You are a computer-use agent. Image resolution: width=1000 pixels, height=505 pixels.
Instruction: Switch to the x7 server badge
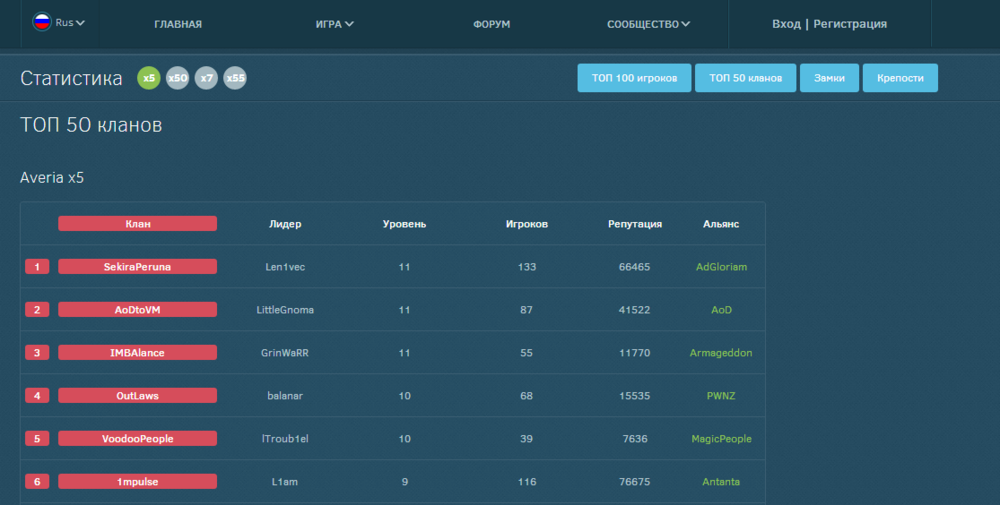pos(206,78)
